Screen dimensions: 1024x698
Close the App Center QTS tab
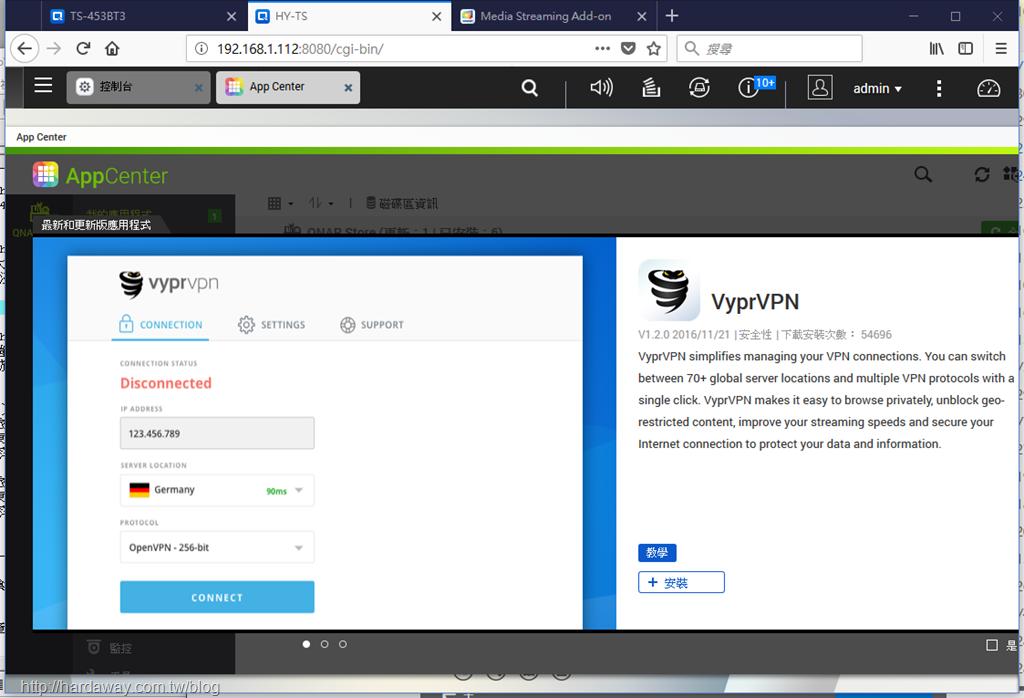coord(348,87)
